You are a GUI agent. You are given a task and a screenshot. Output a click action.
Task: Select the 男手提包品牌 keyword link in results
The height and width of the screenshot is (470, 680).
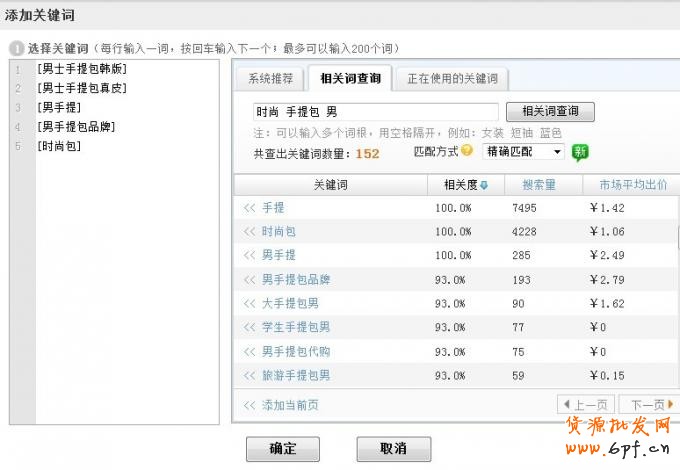click(x=296, y=280)
